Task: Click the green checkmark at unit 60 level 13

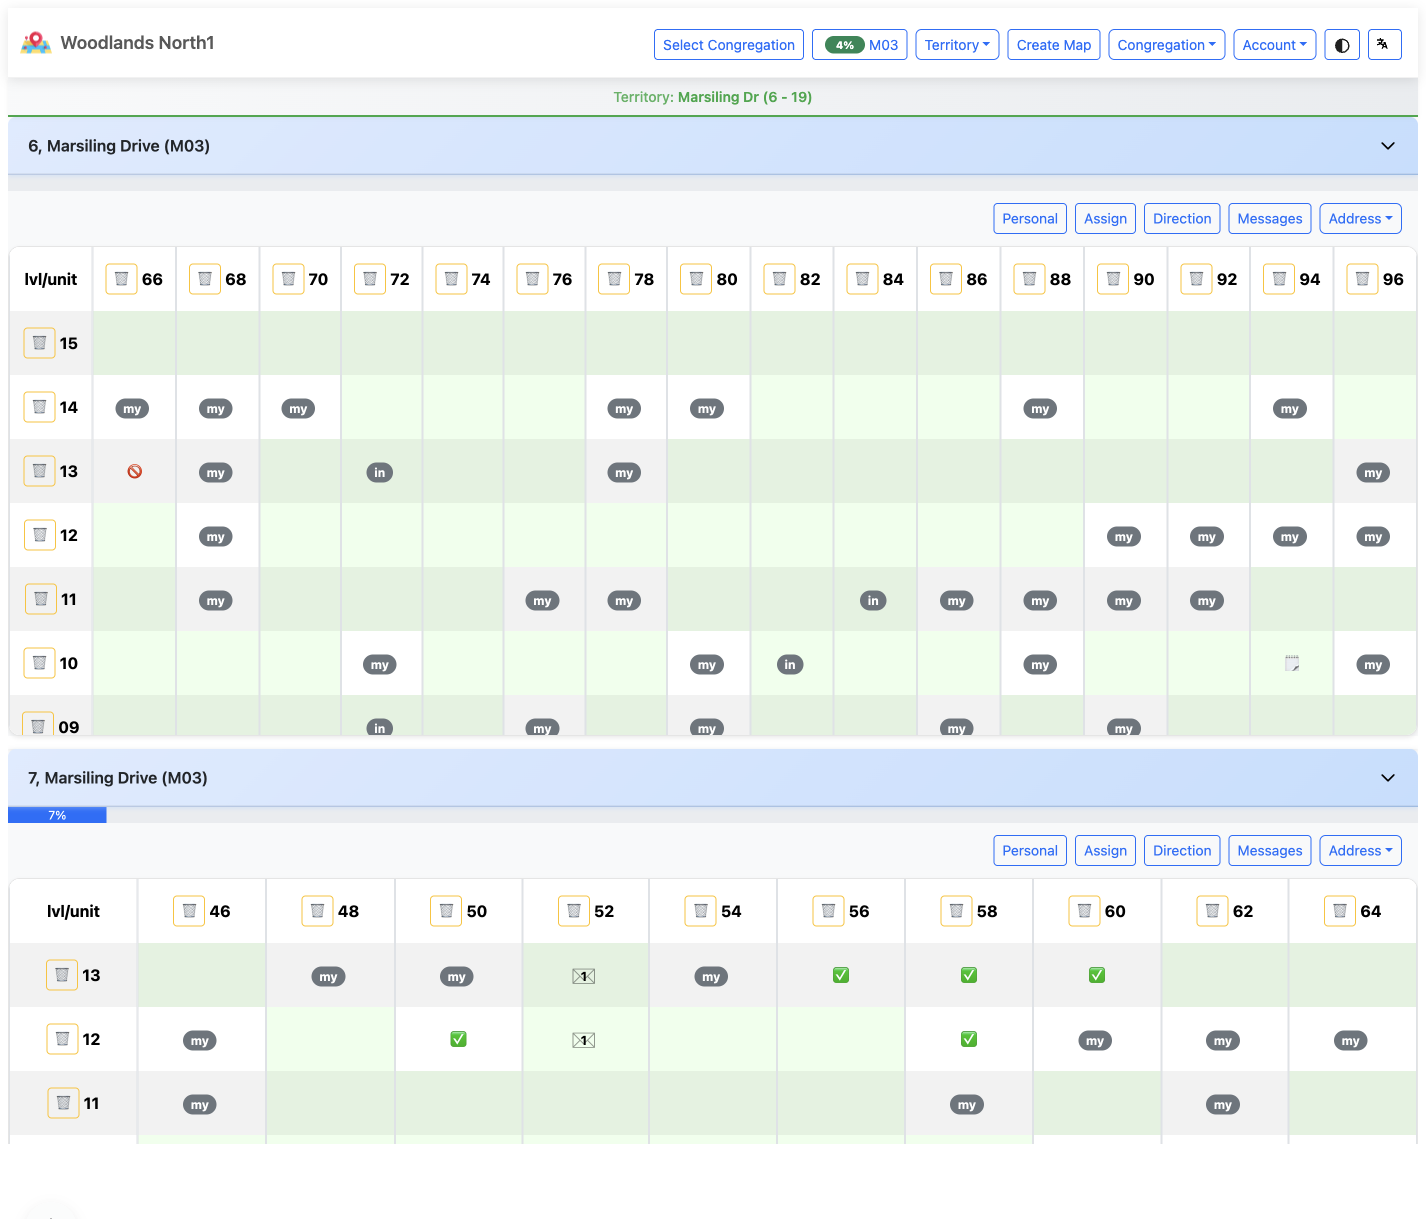Action: 1096,974
